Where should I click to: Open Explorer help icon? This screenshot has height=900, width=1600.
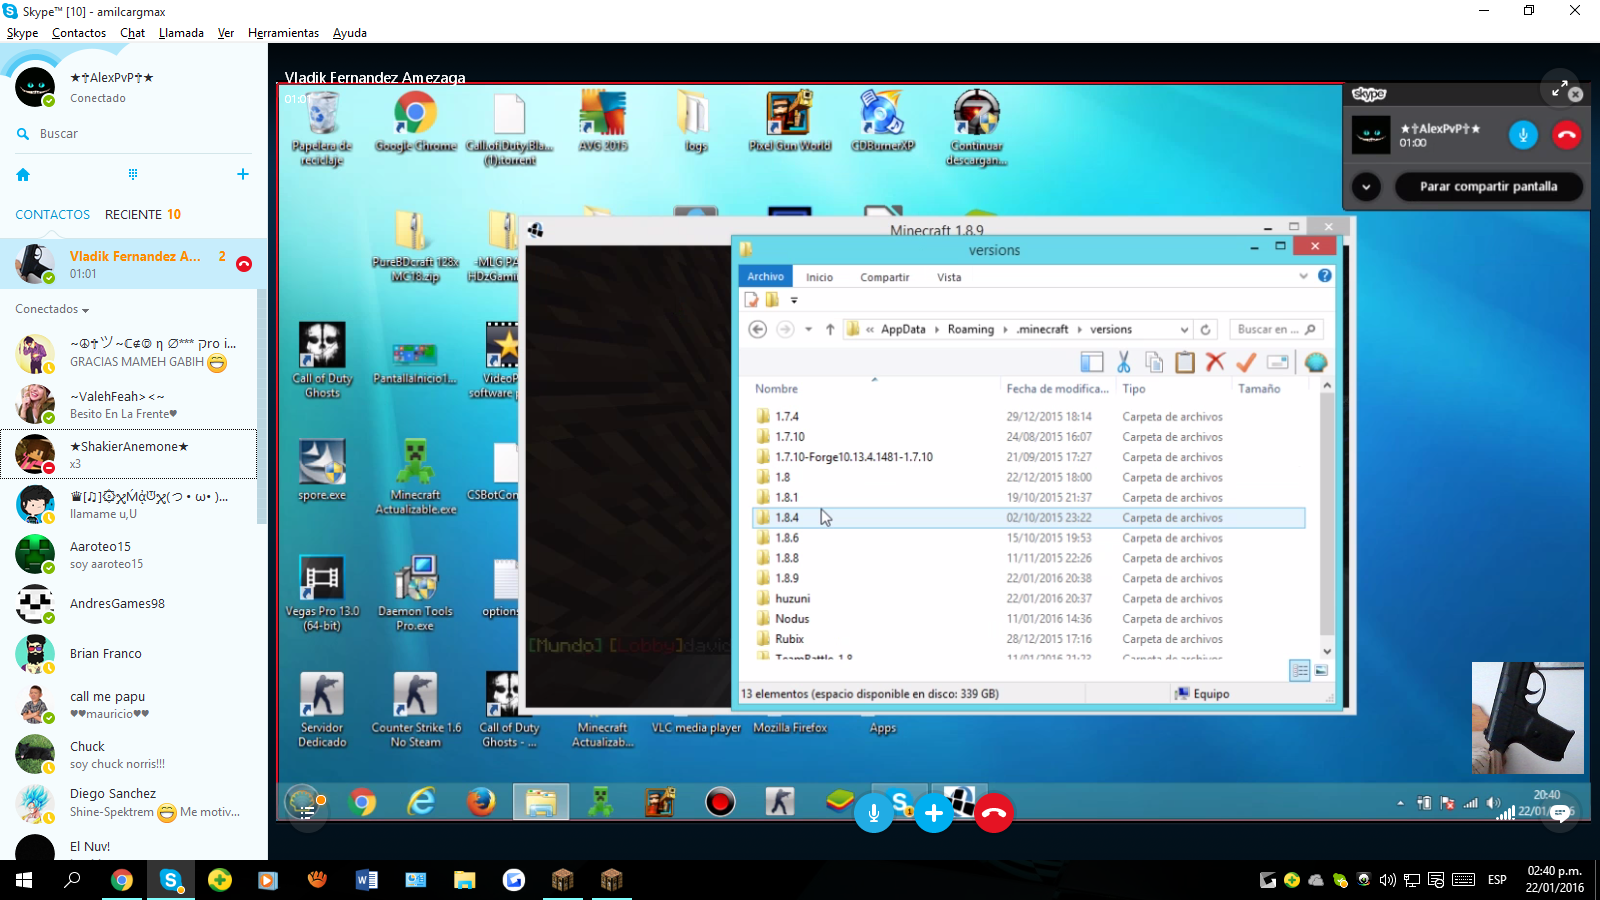point(1325,276)
